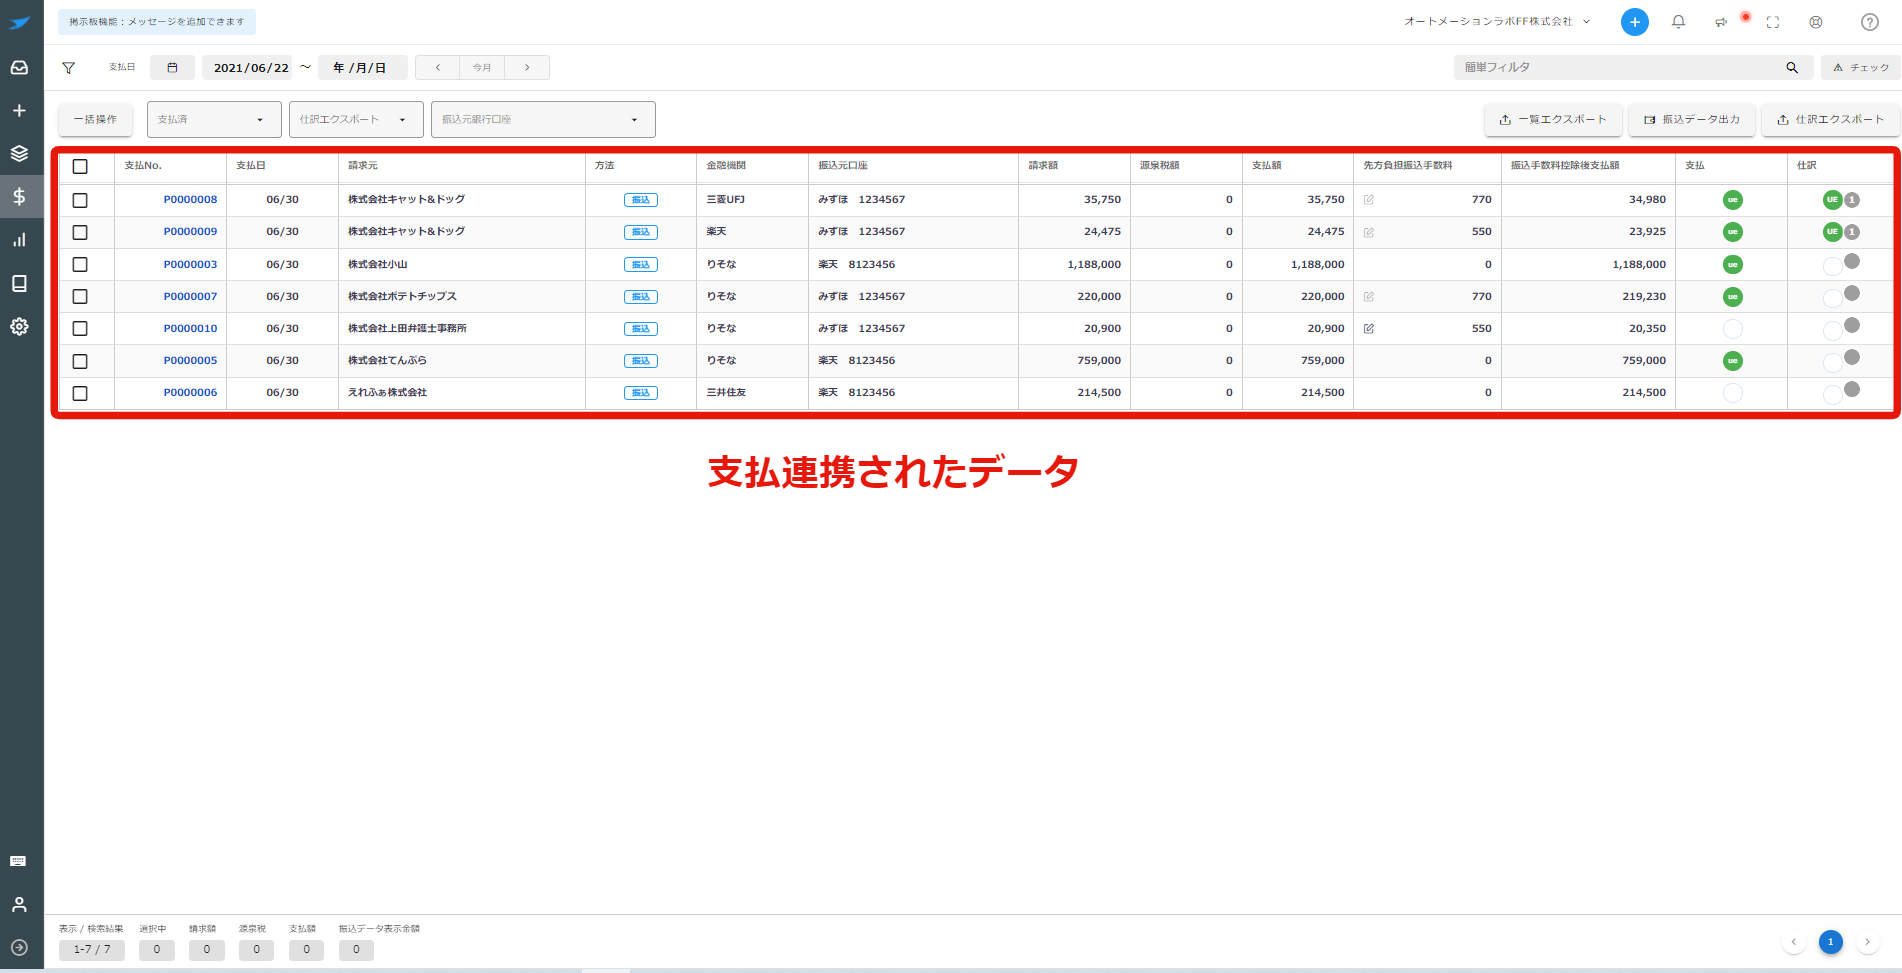Image resolution: width=1902 pixels, height=973 pixels.
Task: Open the settings gear in sidebar
Action: (19, 326)
